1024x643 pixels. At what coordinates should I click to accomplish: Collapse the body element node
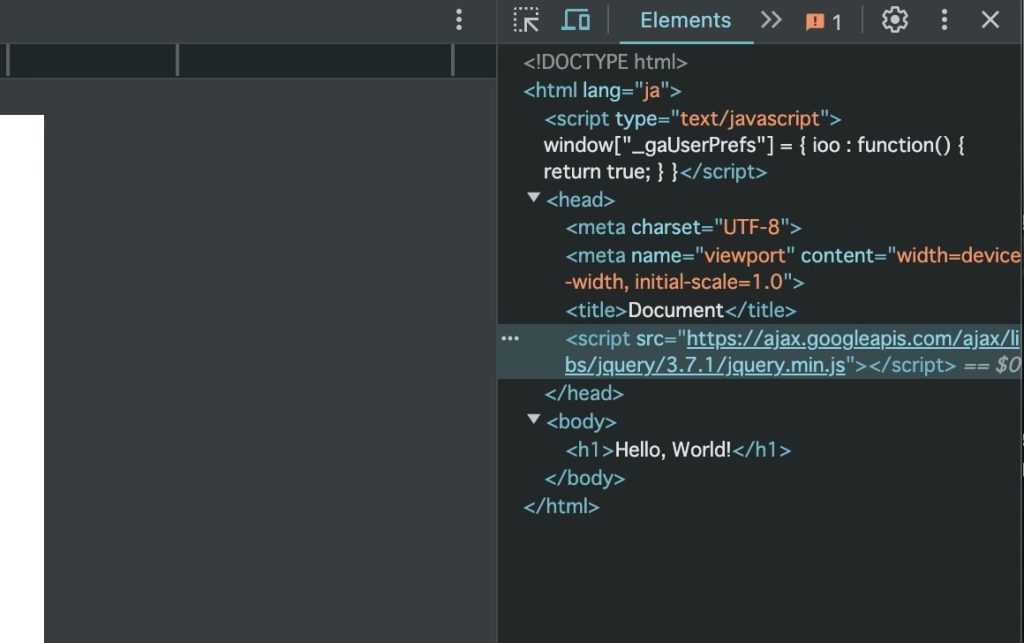534,419
